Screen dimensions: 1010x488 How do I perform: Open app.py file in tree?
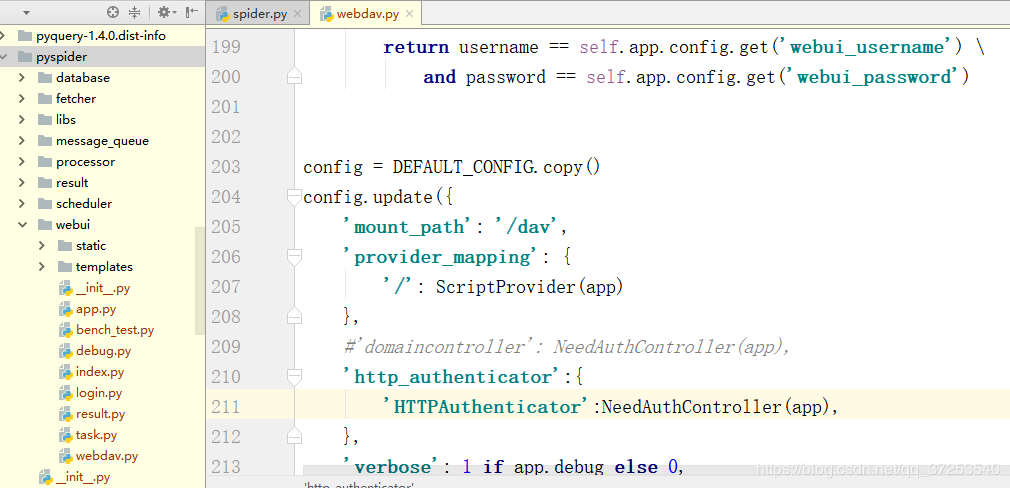coord(96,309)
